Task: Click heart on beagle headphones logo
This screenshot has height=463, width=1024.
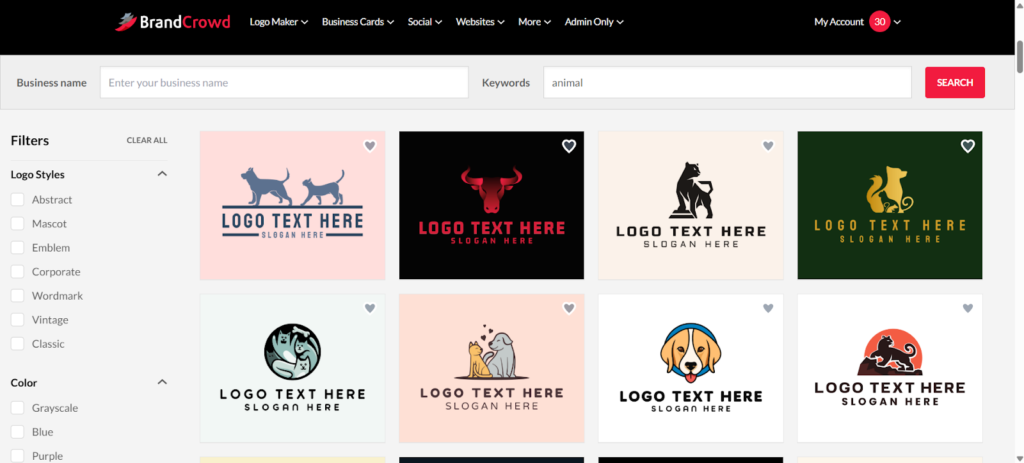Action: [768, 308]
